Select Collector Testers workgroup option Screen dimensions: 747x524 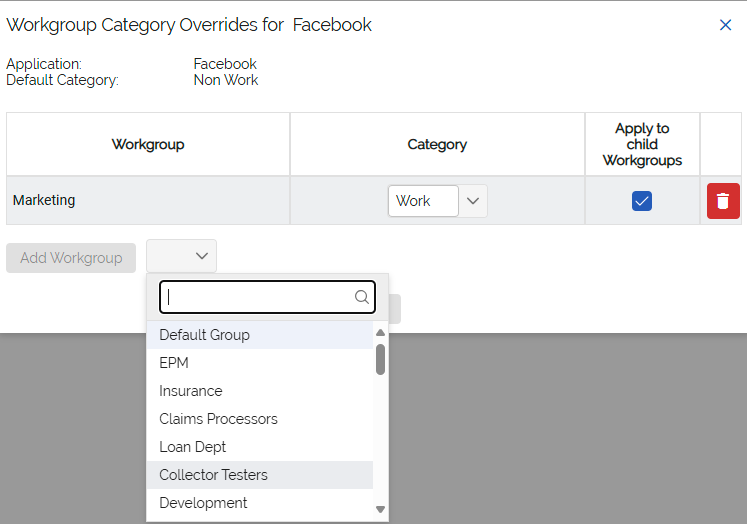point(213,475)
